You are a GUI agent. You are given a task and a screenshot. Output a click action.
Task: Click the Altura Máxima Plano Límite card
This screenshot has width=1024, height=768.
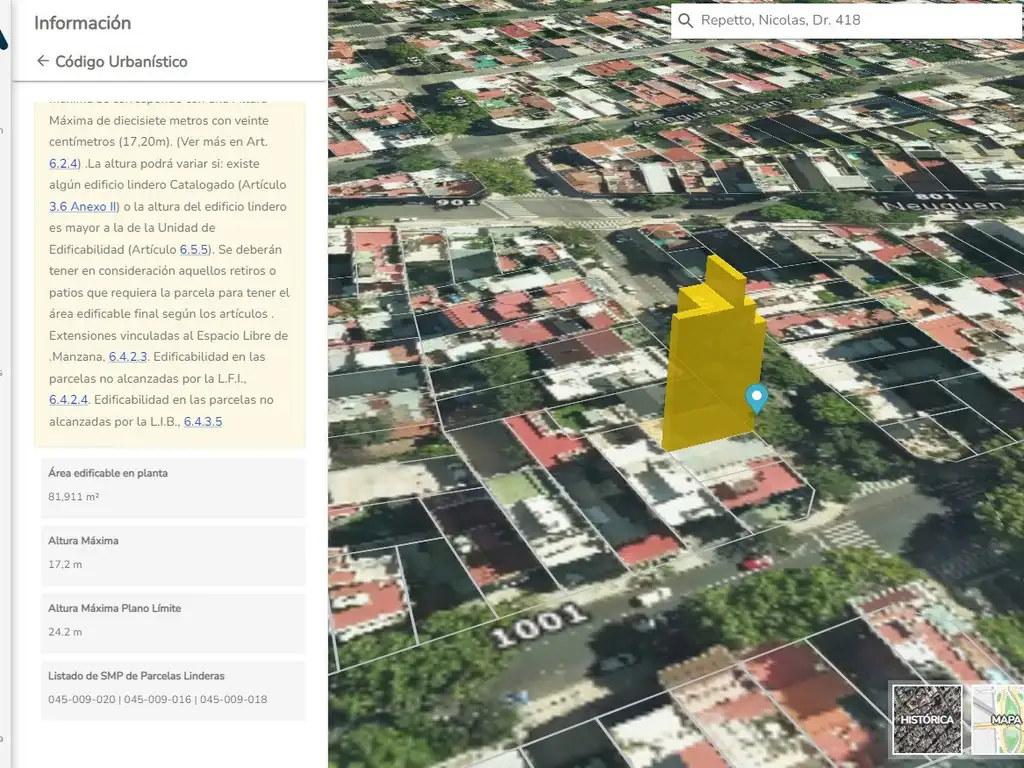173,620
